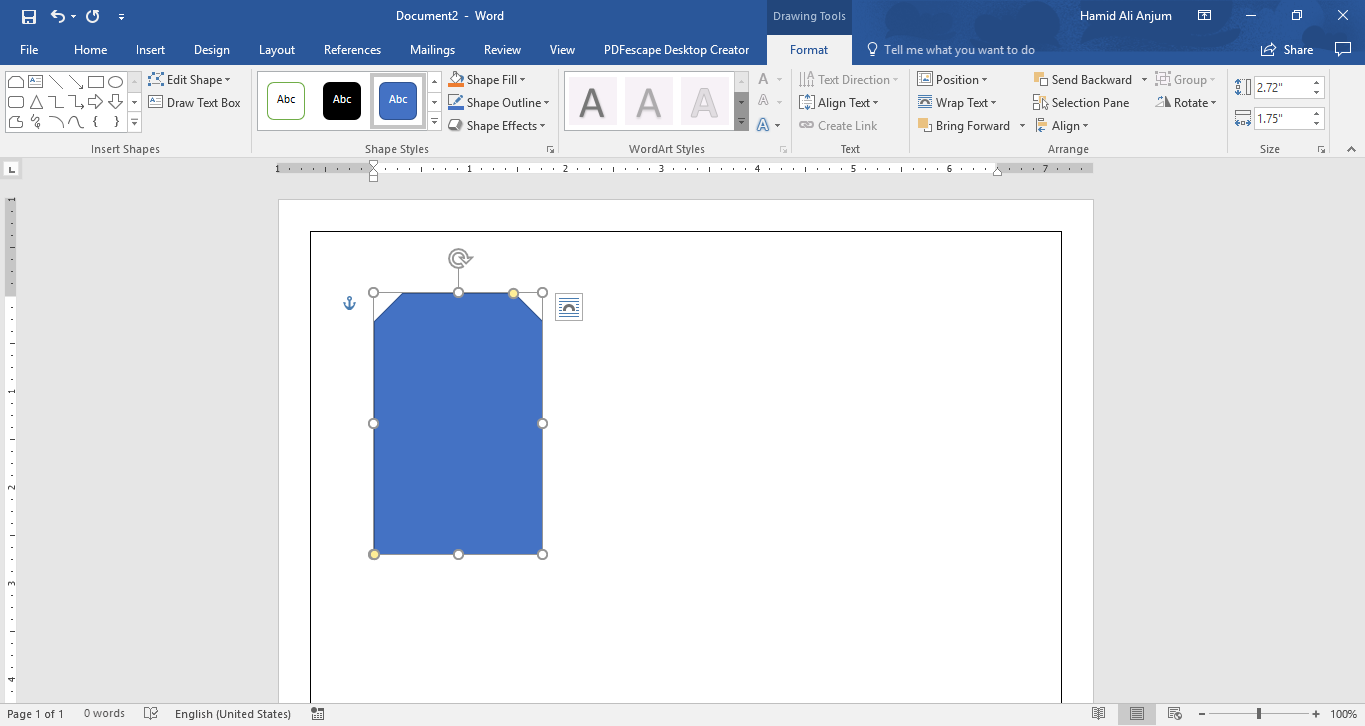
Task: Open the Wrap Text dropdown
Action: (x=959, y=102)
